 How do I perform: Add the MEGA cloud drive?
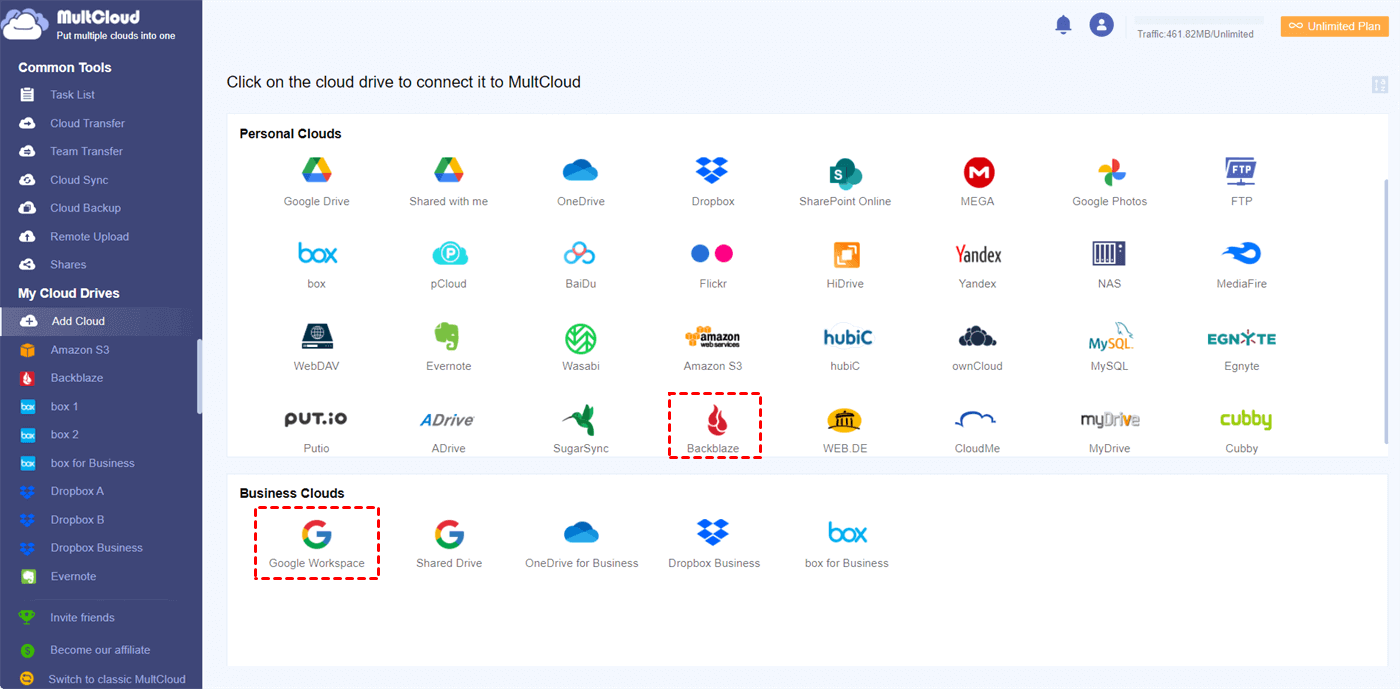978,182
